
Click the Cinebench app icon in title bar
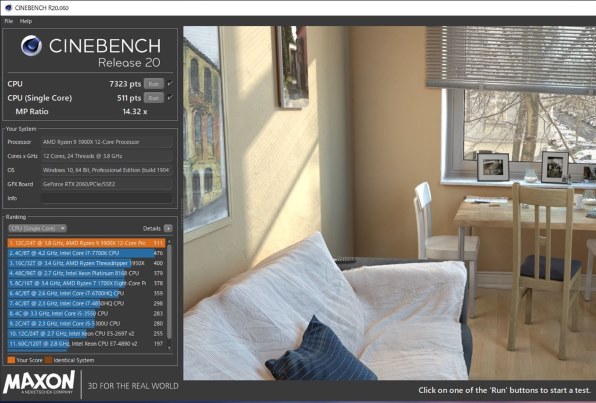click(x=8, y=8)
